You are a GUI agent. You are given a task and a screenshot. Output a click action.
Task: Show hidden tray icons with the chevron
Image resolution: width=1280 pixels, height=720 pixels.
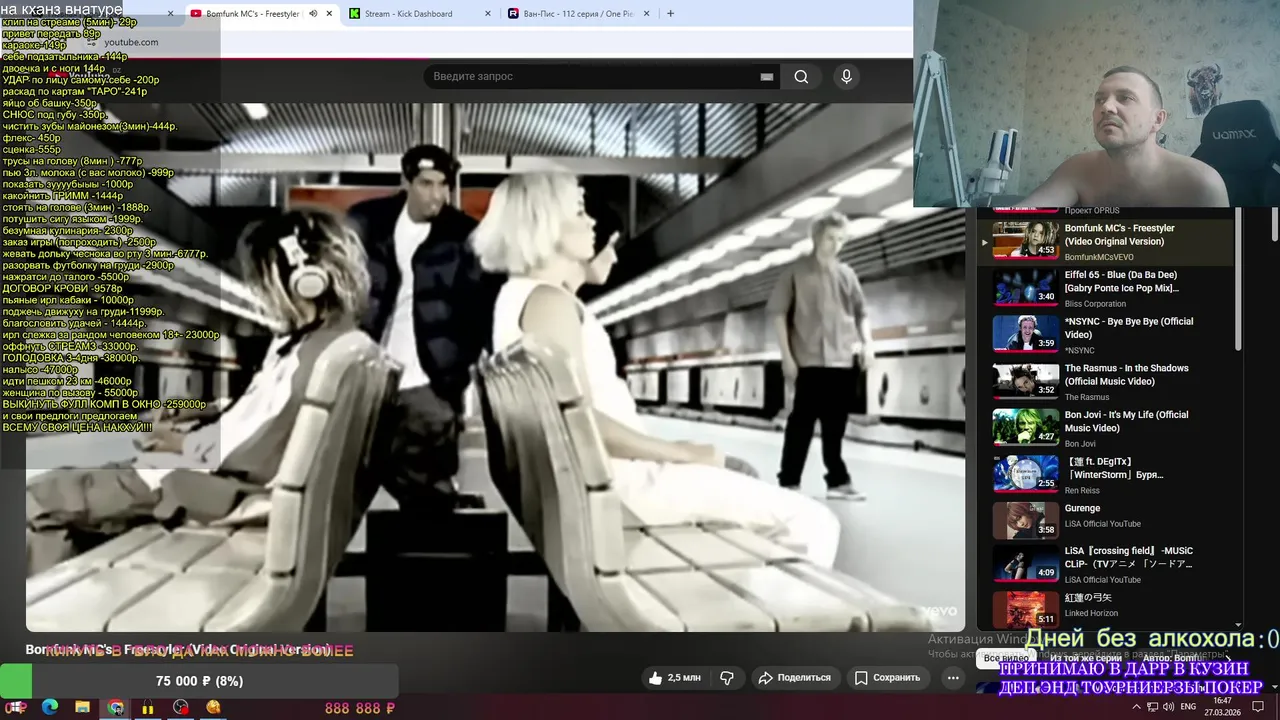point(1136,707)
